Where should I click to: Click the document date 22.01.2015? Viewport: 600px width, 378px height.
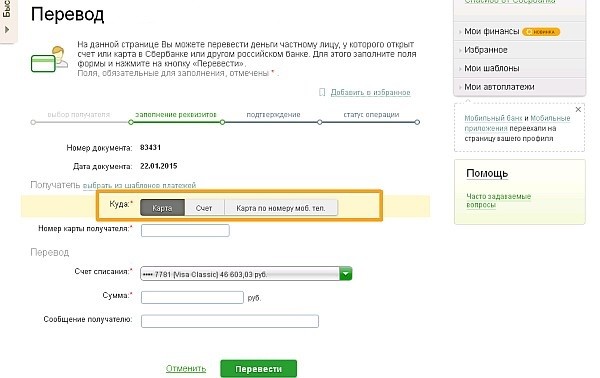tap(158, 166)
